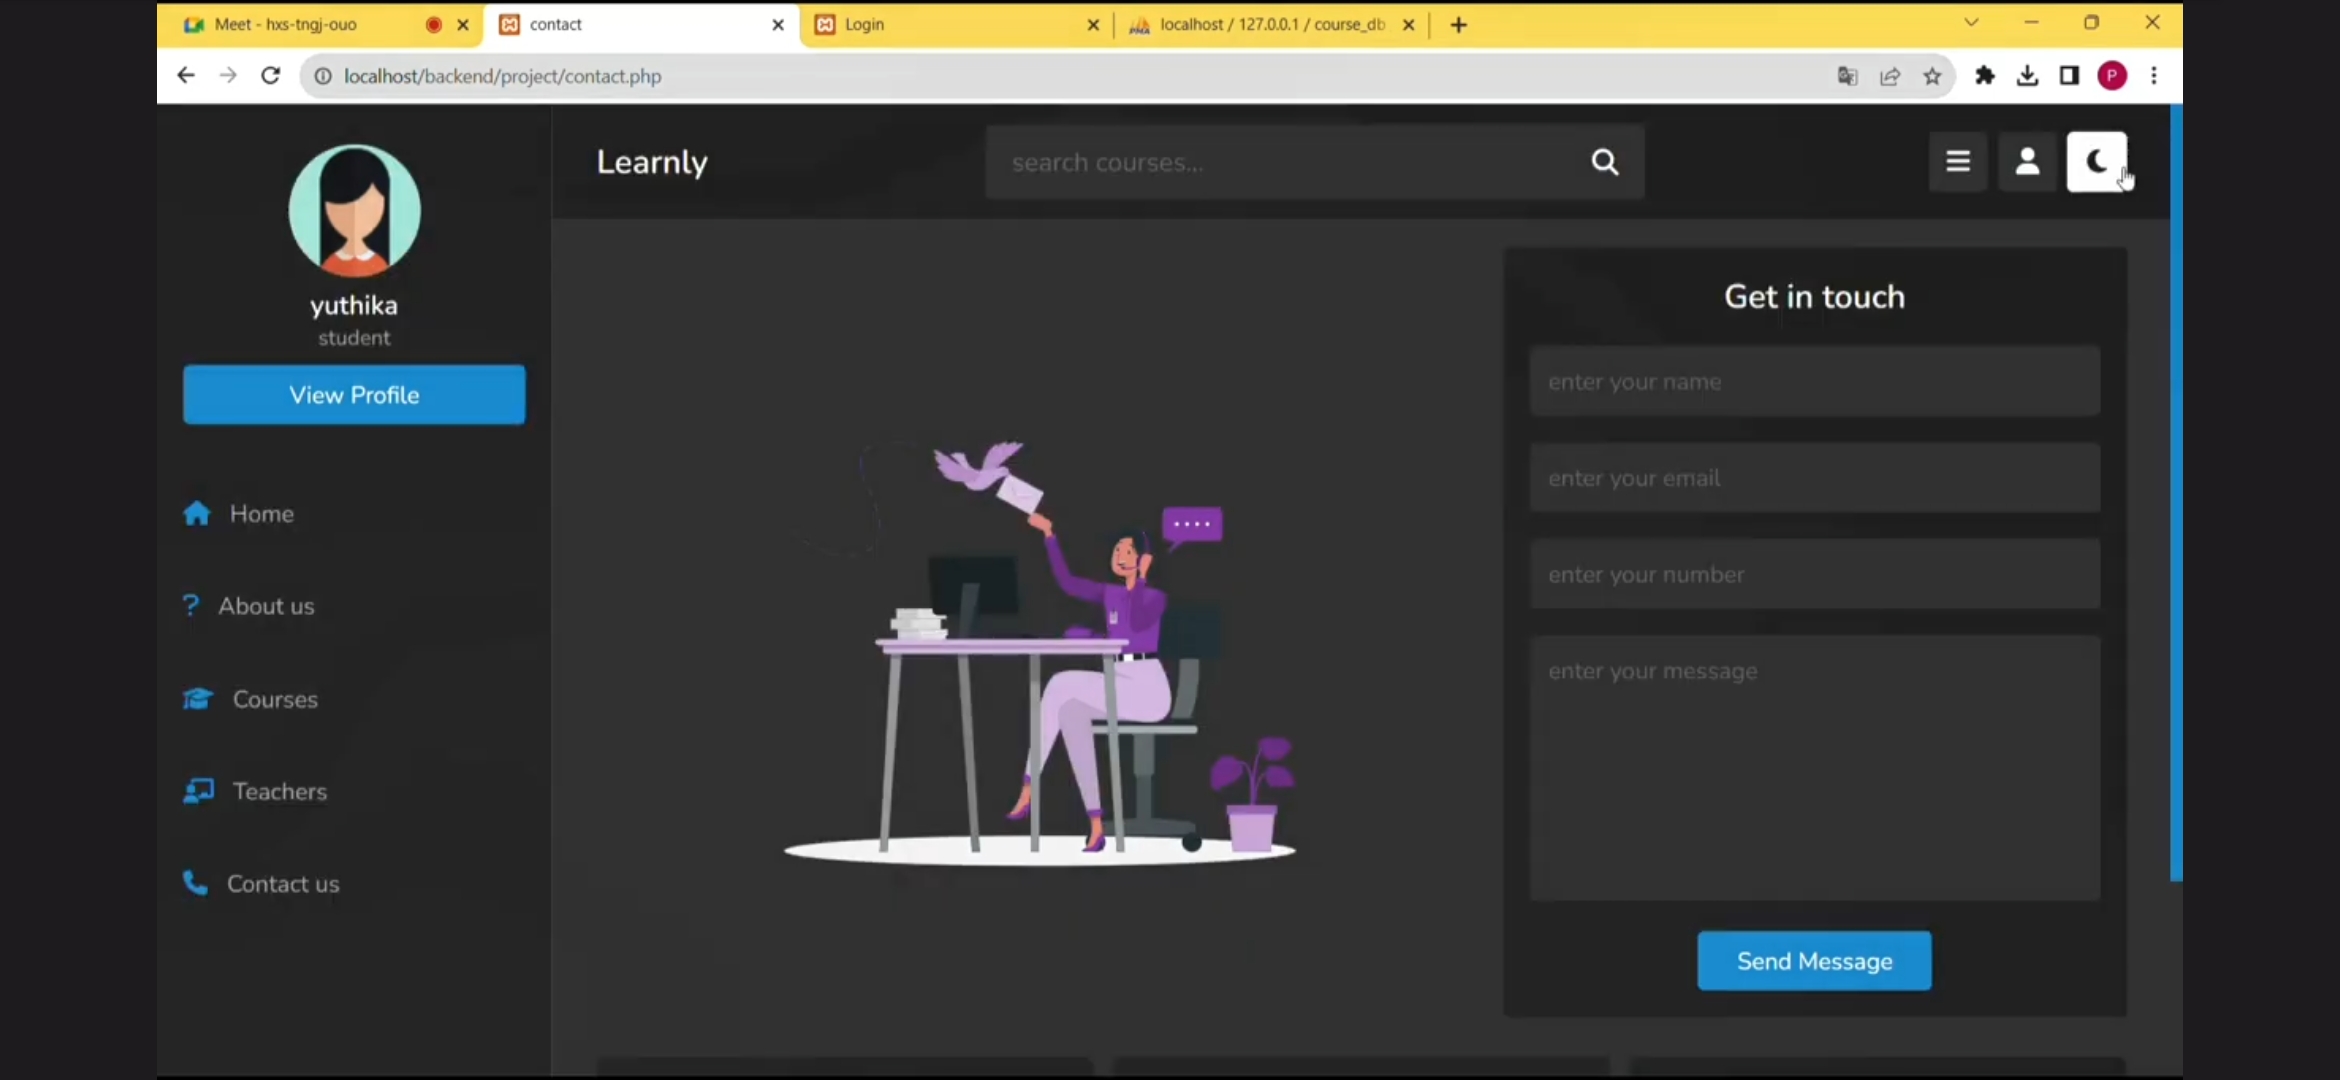Viewport: 2340px width, 1080px height.
Task: Click the search magnifier icon
Action: click(1605, 162)
